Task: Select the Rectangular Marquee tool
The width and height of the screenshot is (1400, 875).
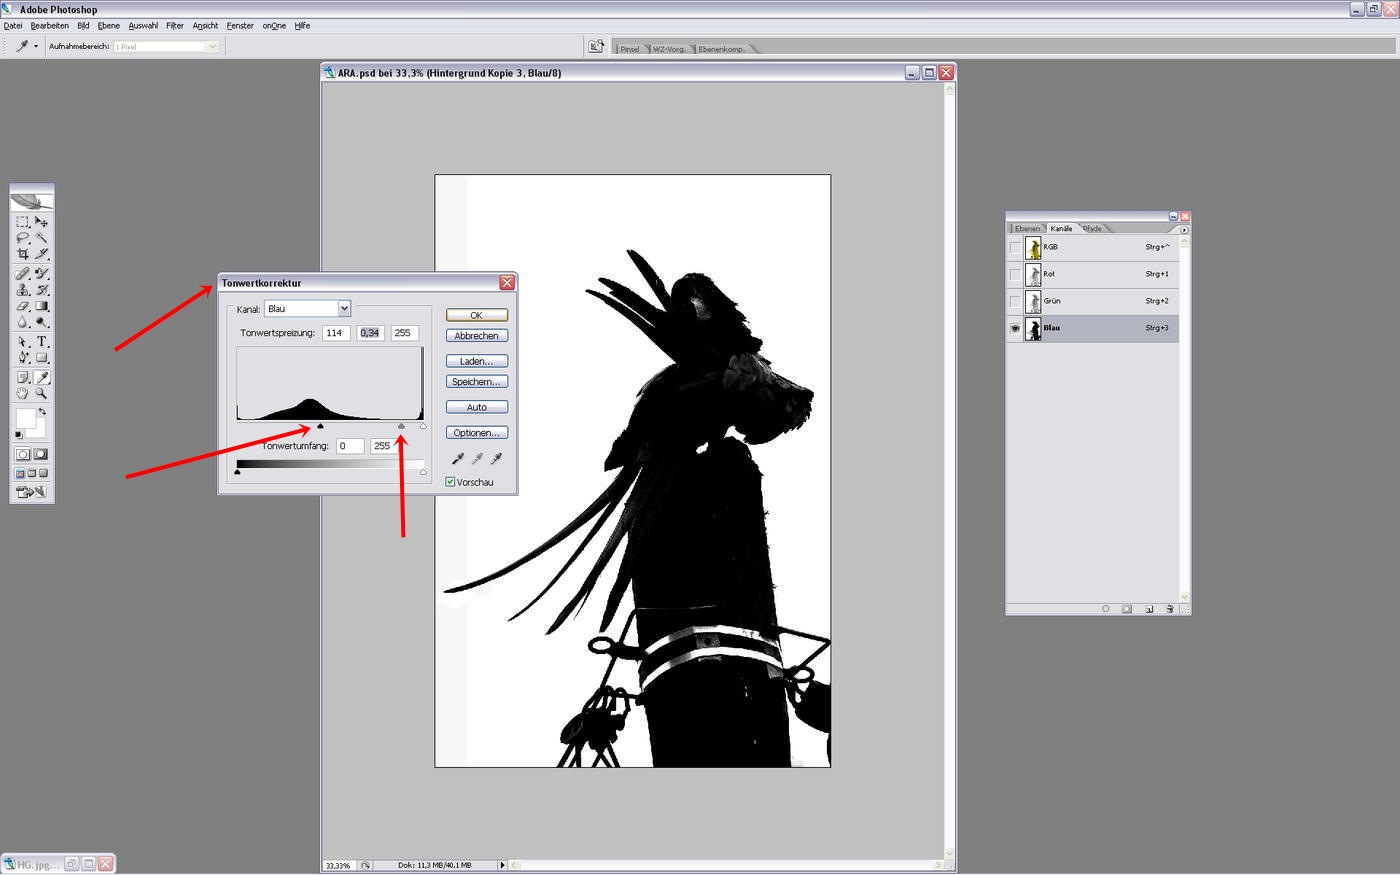Action: coord(23,222)
